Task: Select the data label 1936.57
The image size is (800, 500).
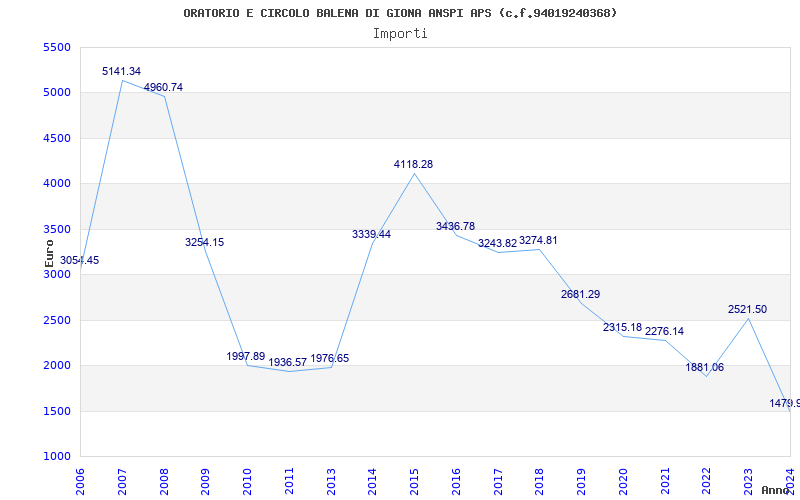Action: tap(288, 362)
